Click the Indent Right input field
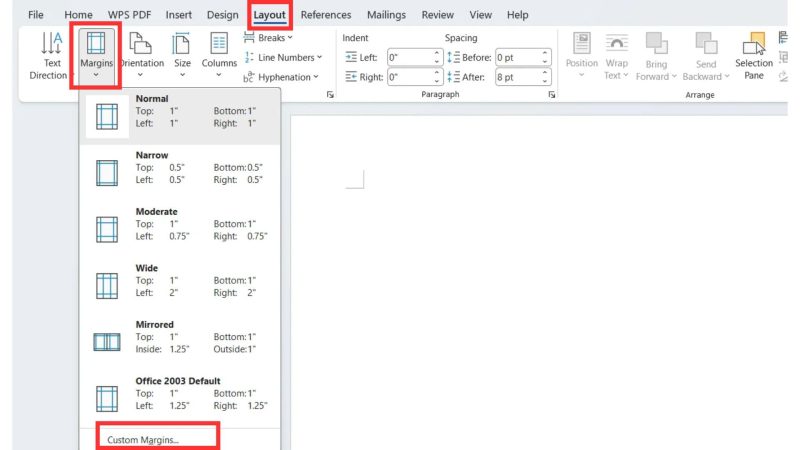This screenshot has height=450, width=800. [410, 77]
